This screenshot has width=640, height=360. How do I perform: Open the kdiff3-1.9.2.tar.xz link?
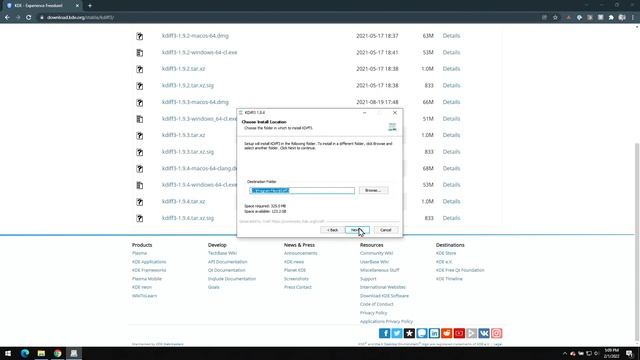(x=183, y=69)
